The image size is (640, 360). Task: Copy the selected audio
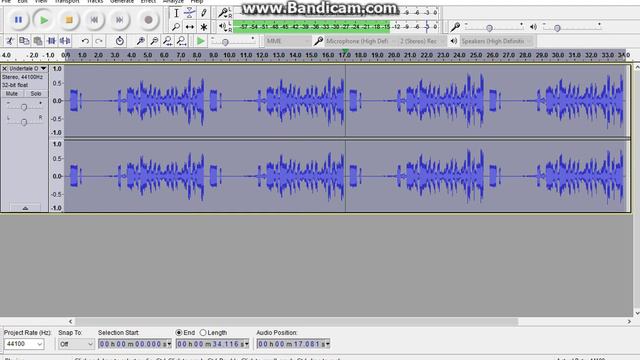(x=24, y=41)
